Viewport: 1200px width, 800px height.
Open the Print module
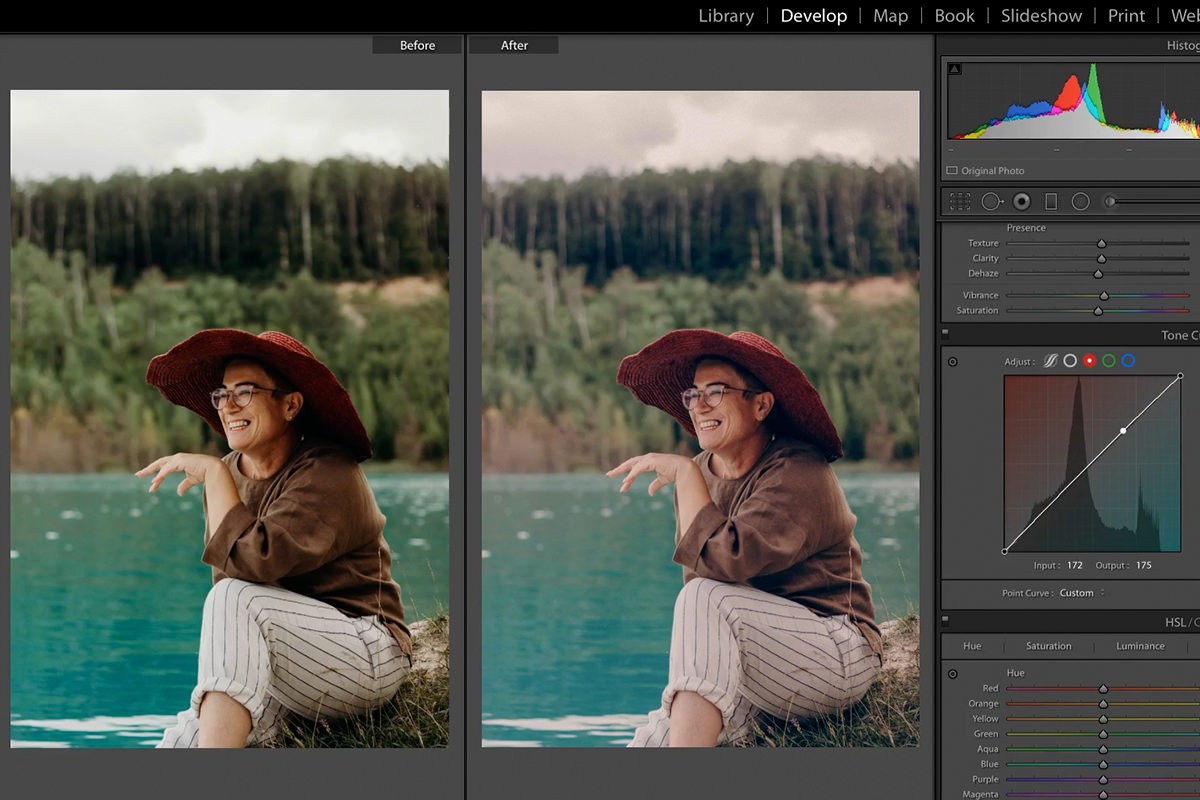pyautogui.click(x=1126, y=16)
